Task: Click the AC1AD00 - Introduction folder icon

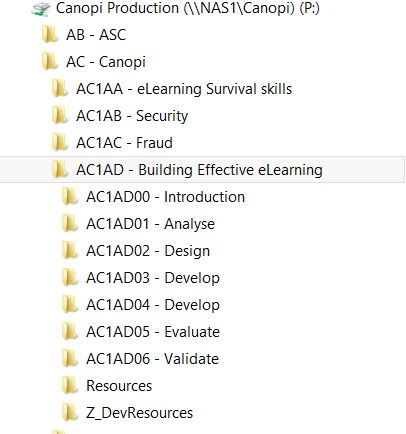Action: (70, 197)
